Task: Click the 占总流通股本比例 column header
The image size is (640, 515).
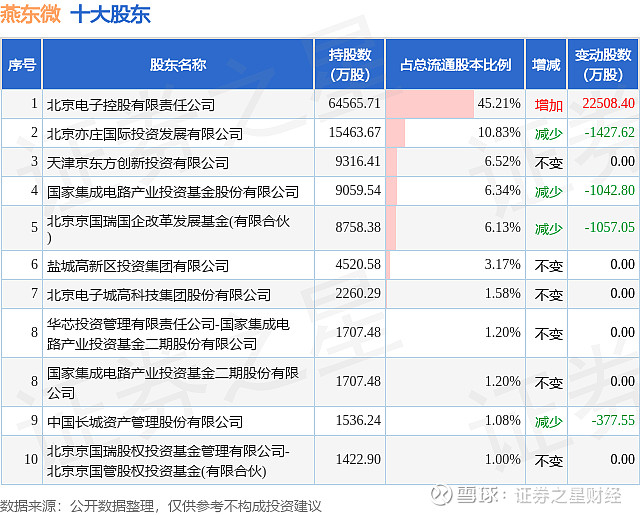Action: coord(455,64)
